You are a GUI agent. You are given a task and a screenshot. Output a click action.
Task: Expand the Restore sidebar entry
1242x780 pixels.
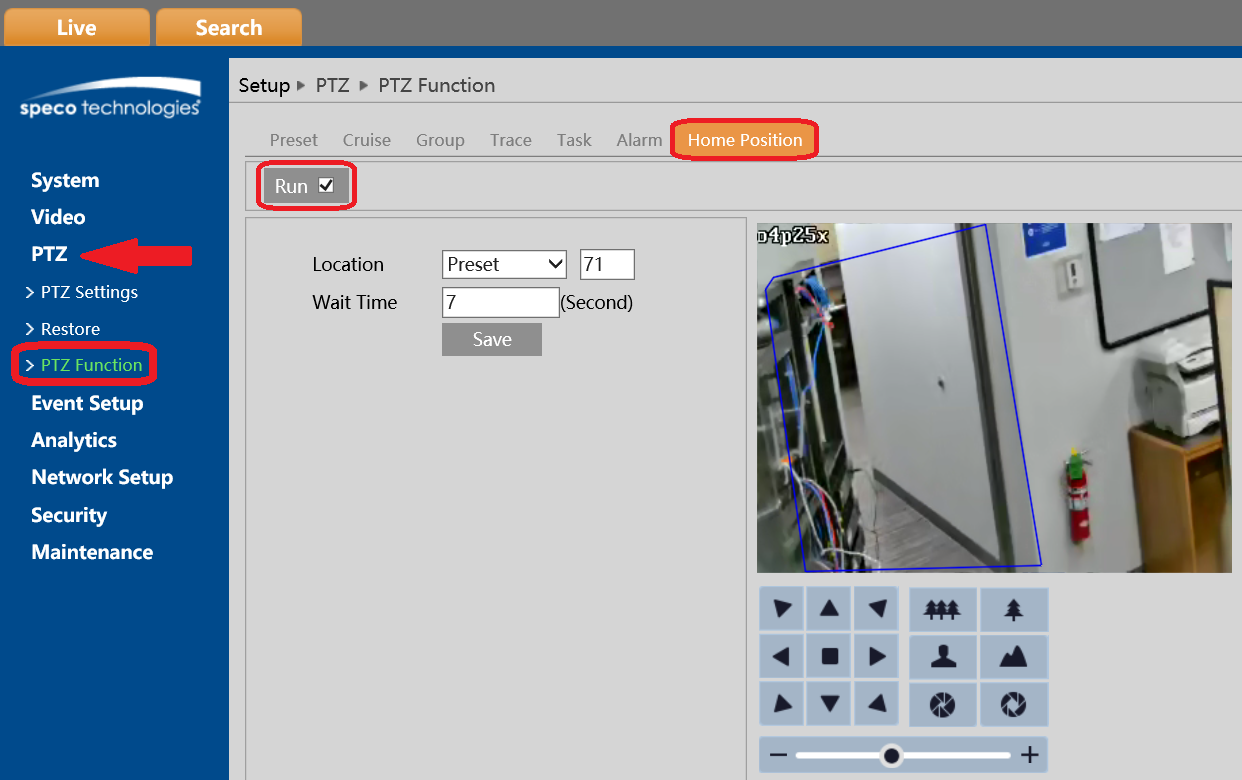(70, 328)
